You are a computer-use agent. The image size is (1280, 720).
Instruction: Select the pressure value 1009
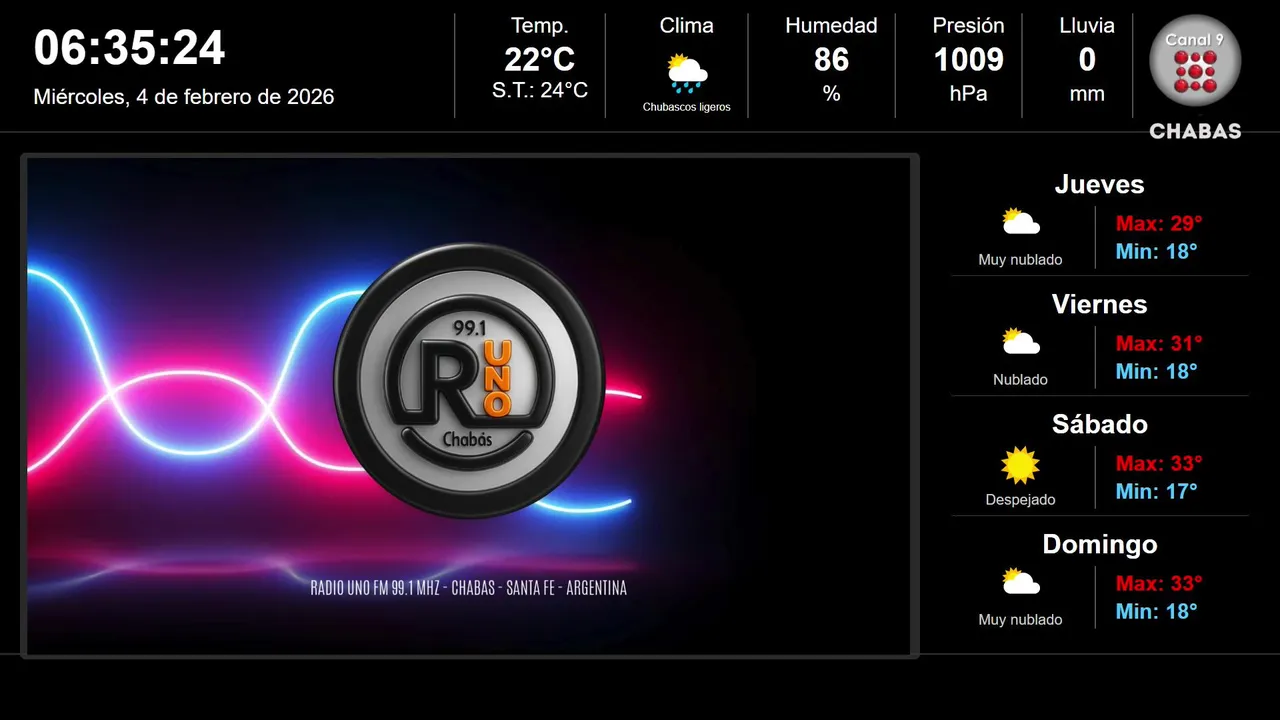968,60
